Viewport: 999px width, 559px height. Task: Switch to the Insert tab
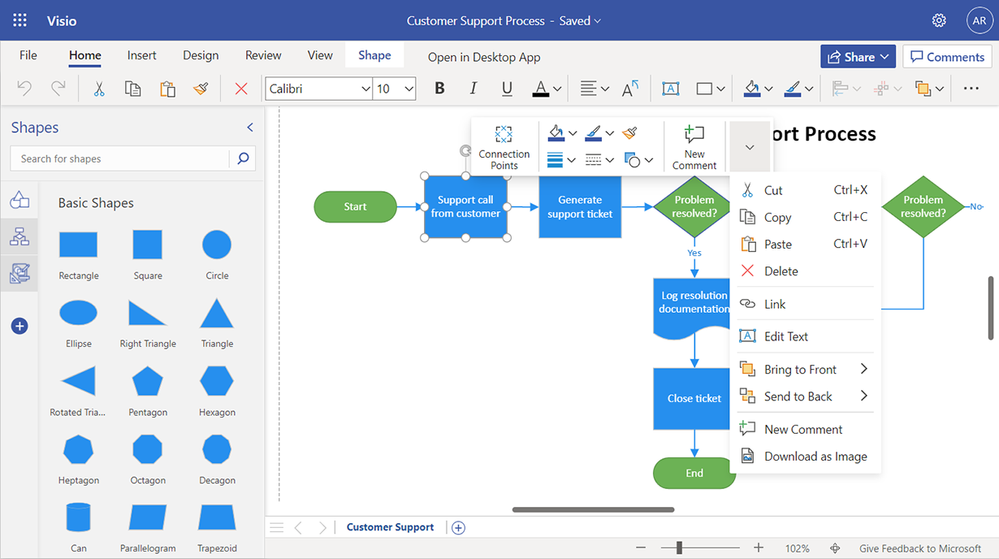[x=141, y=55]
